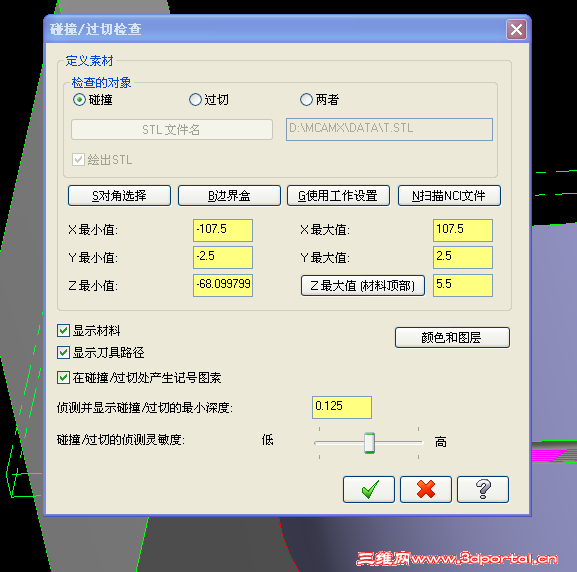Click the 侦测并显示碰撞/过切的最小深度 label
577x572 pixels.
tap(145, 407)
